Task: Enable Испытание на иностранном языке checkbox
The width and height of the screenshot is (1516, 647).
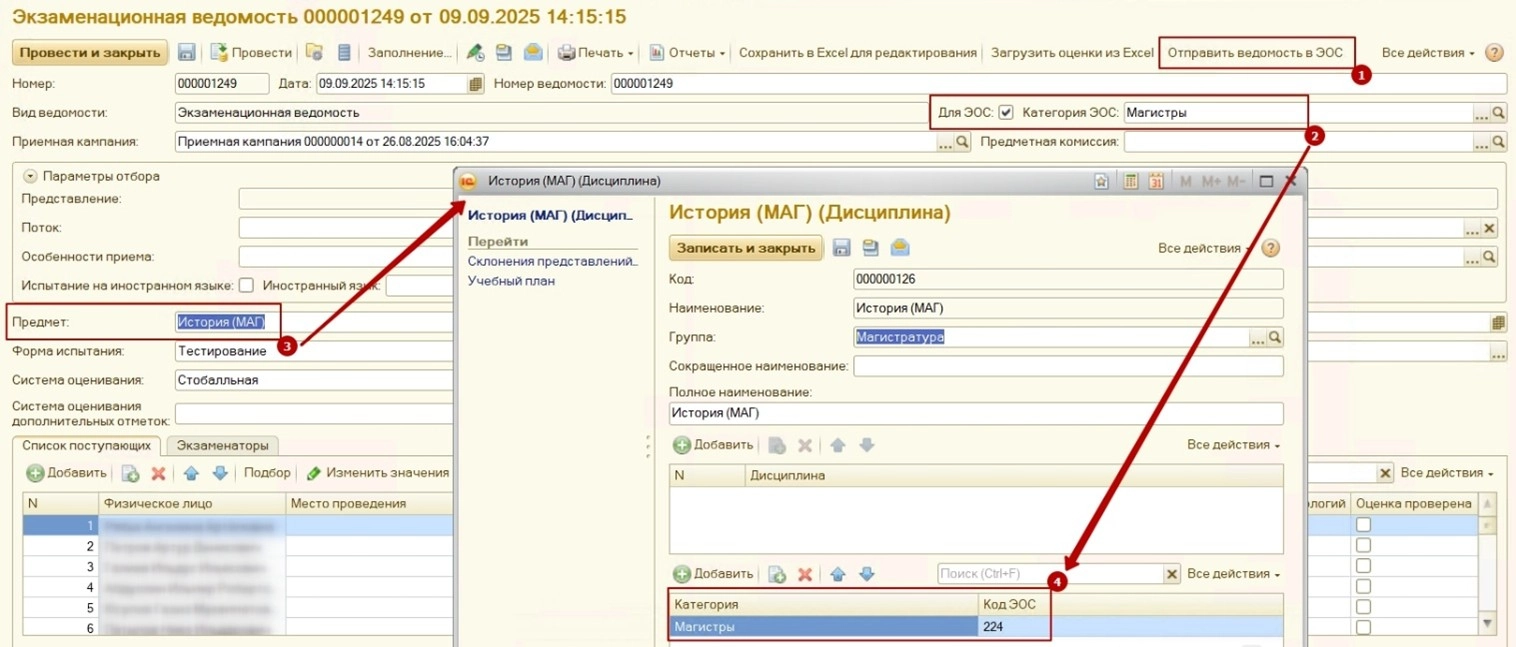Action: (x=246, y=285)
